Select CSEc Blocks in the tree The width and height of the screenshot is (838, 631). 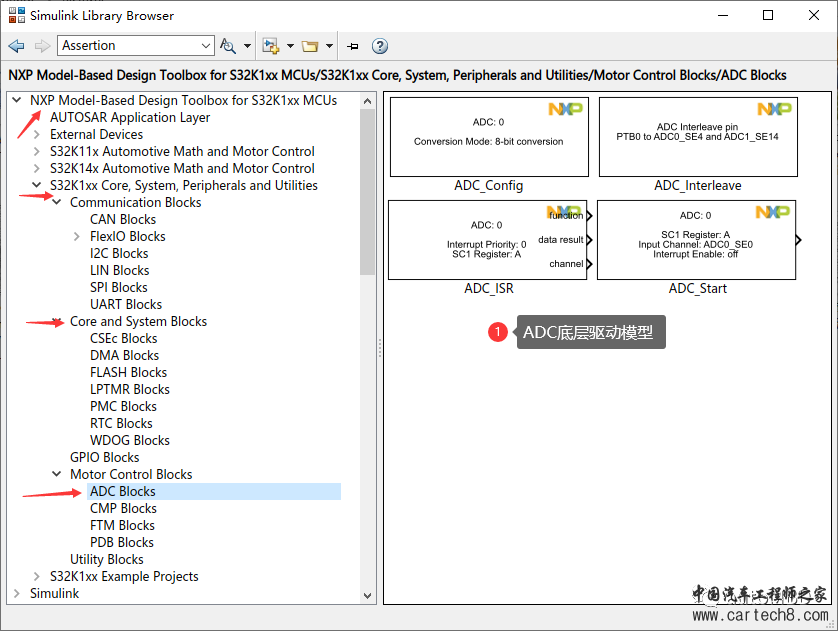point(124,338)
